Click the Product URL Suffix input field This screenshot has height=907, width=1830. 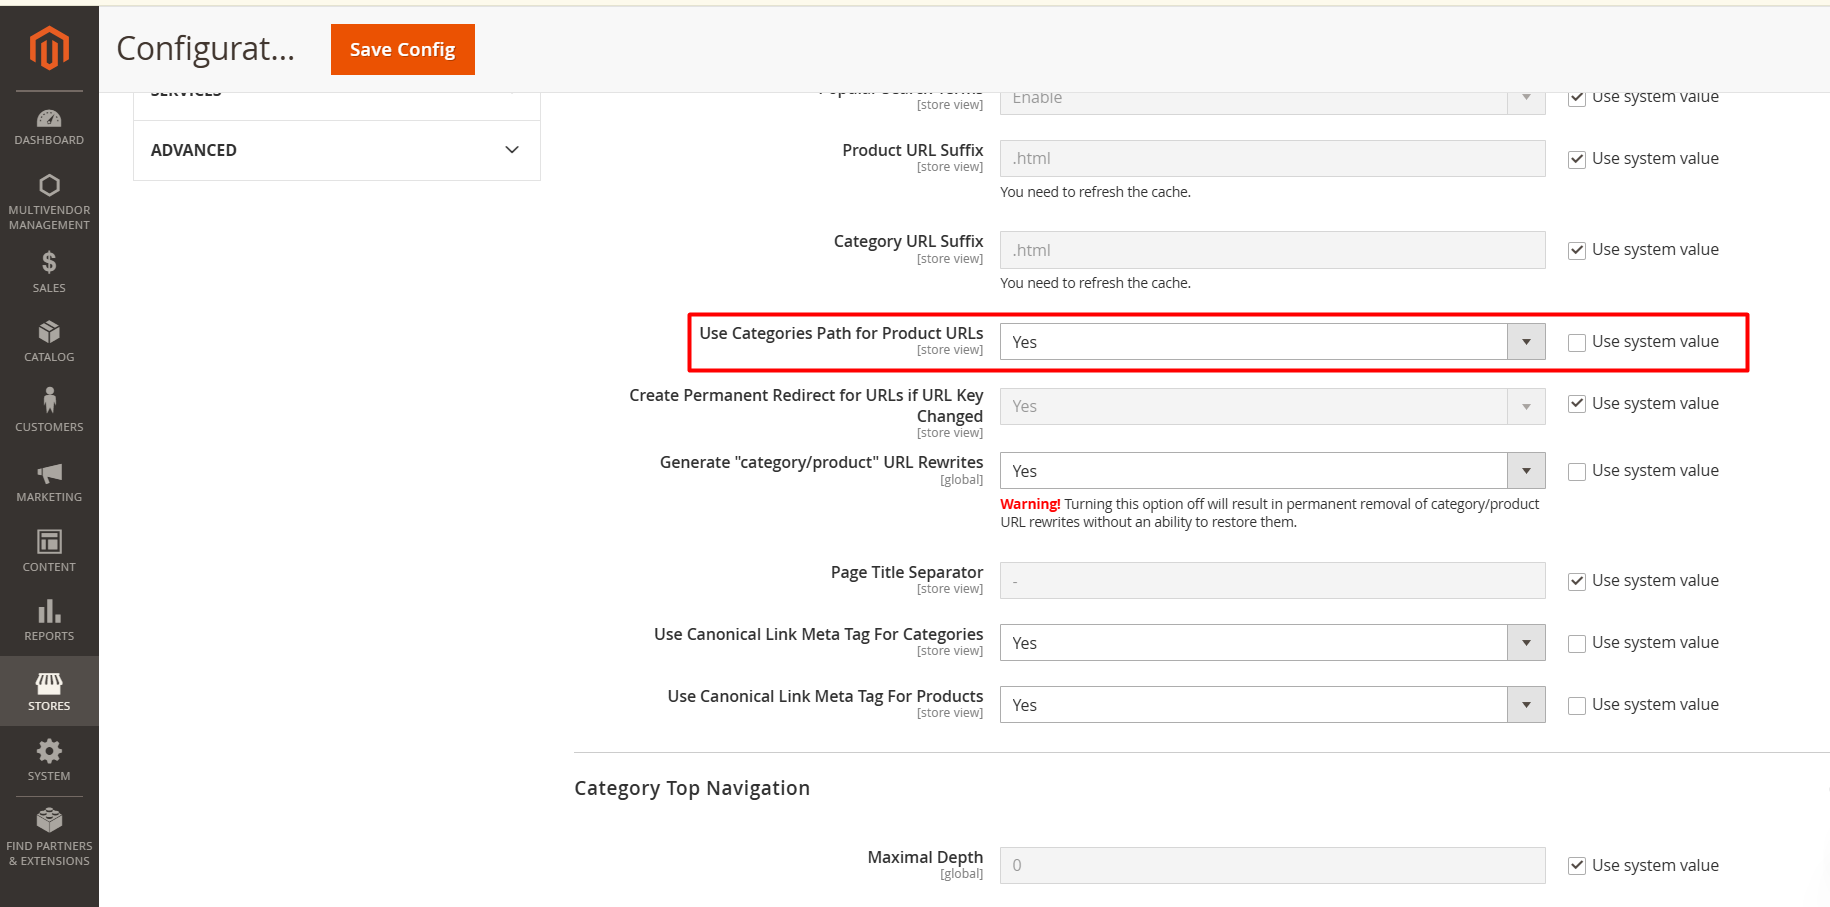1272,158
